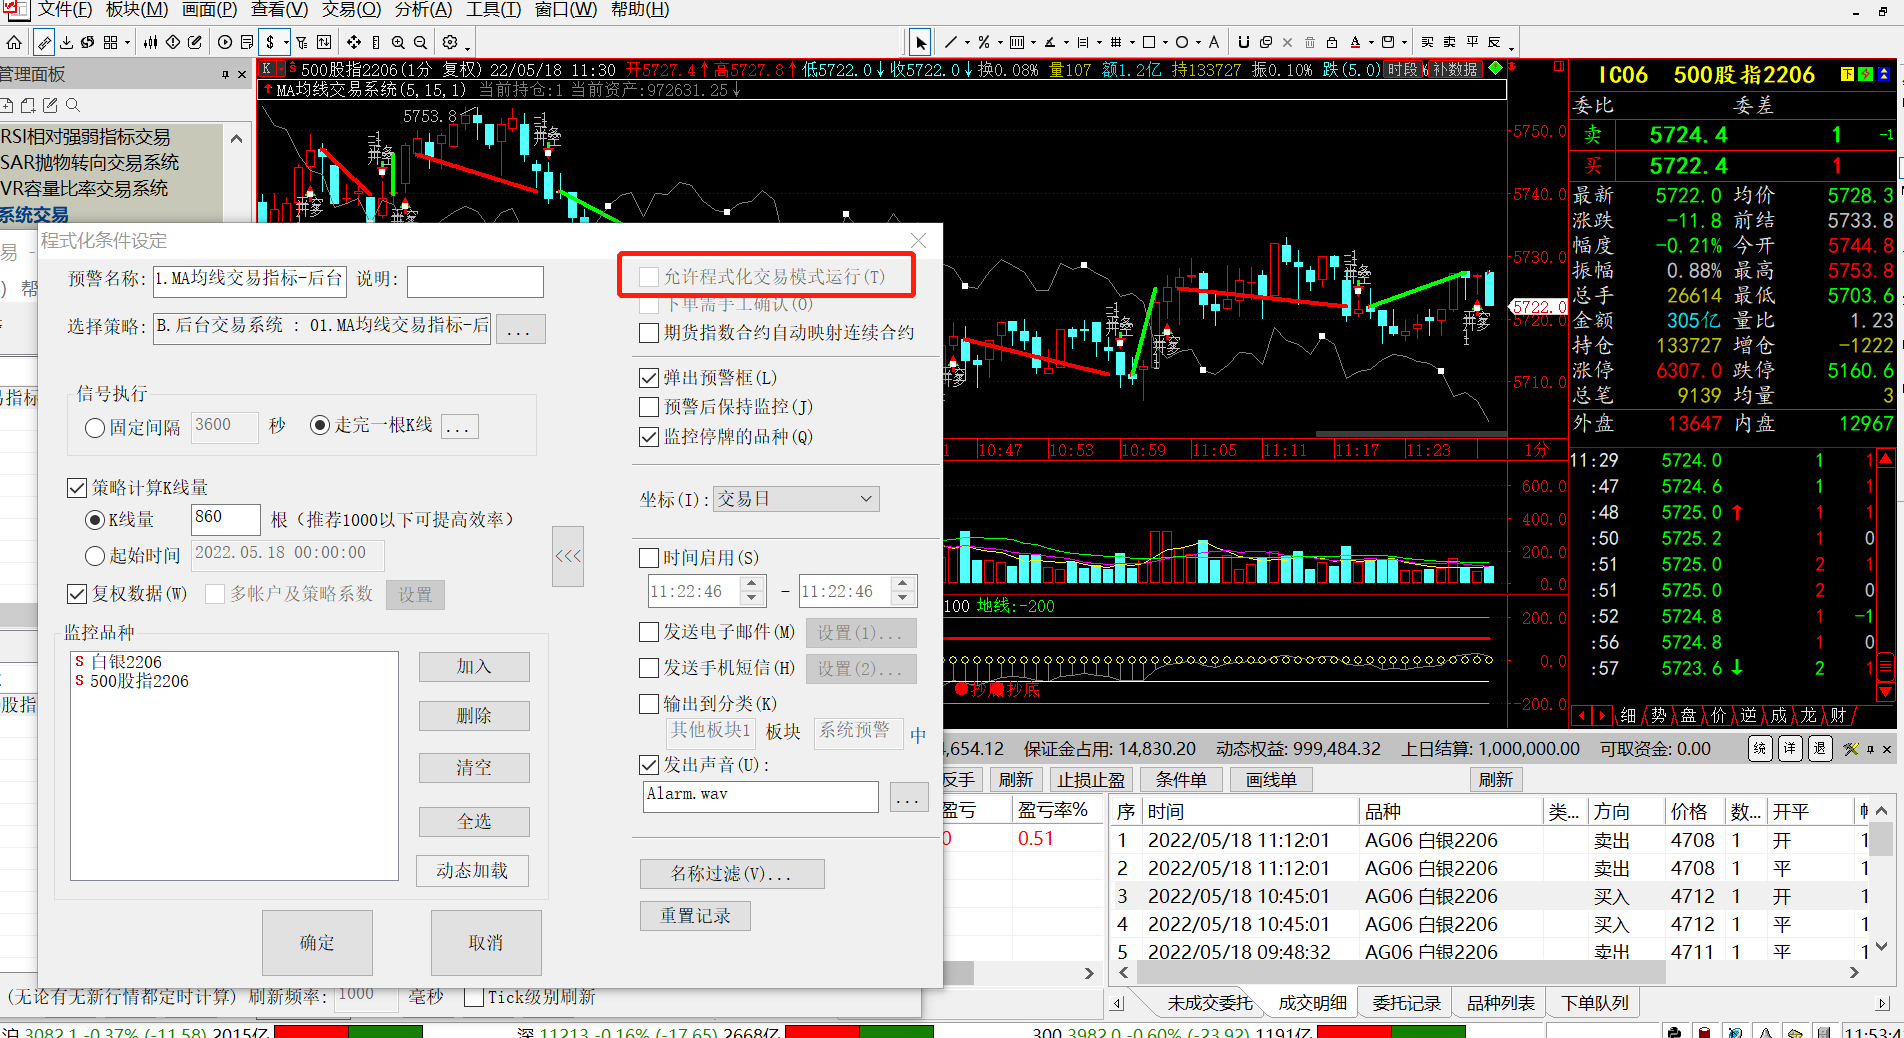Click the 取消 button

[x=486, y=943]
